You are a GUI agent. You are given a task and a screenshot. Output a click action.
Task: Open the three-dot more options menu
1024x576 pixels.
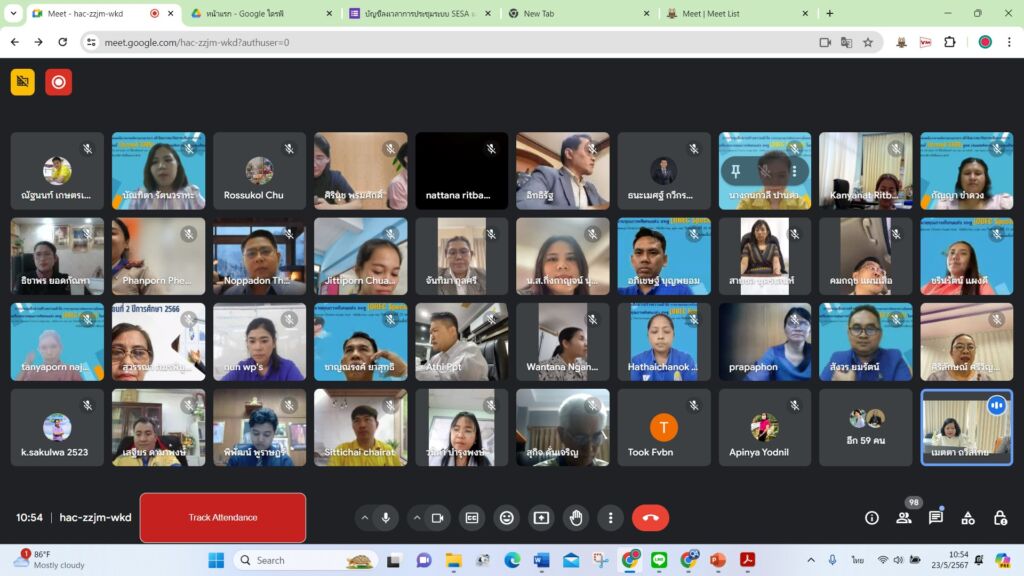(x=610, y=518)
